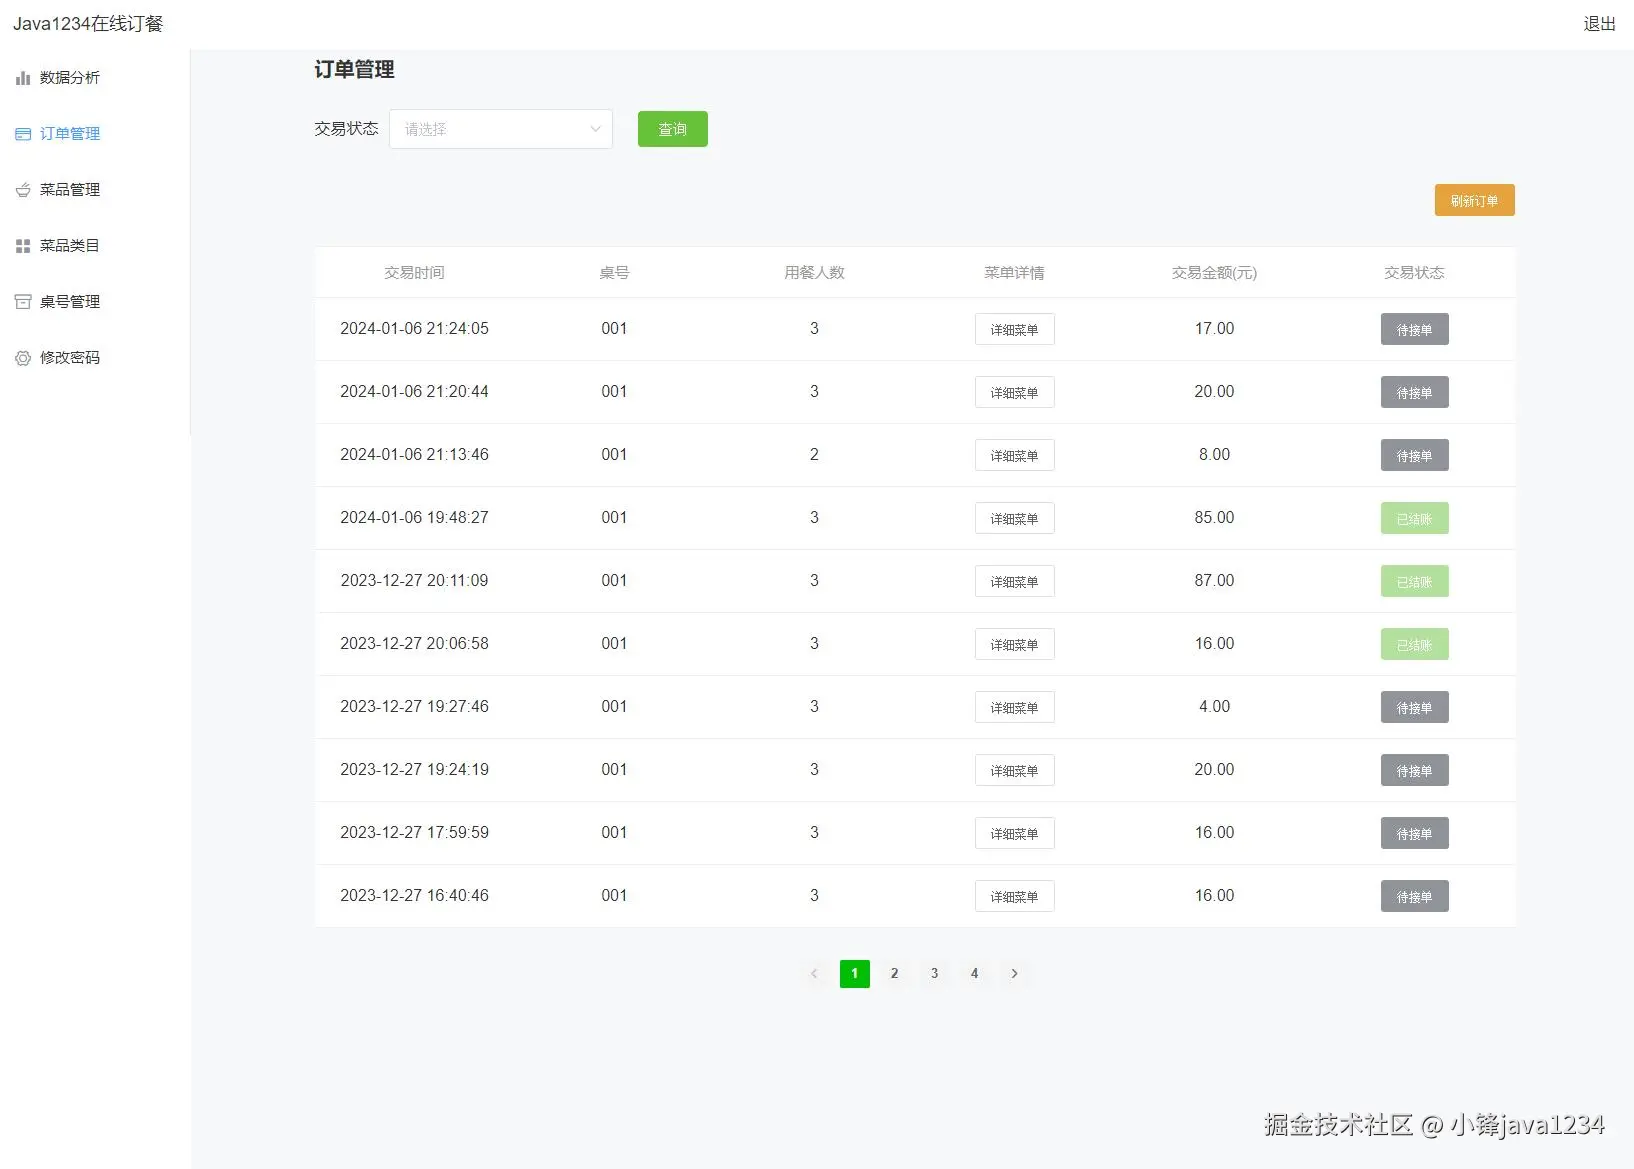Screen dimensions: 1634x1169
Task: Click the amount 8.00
Action: coord(1214,454)
